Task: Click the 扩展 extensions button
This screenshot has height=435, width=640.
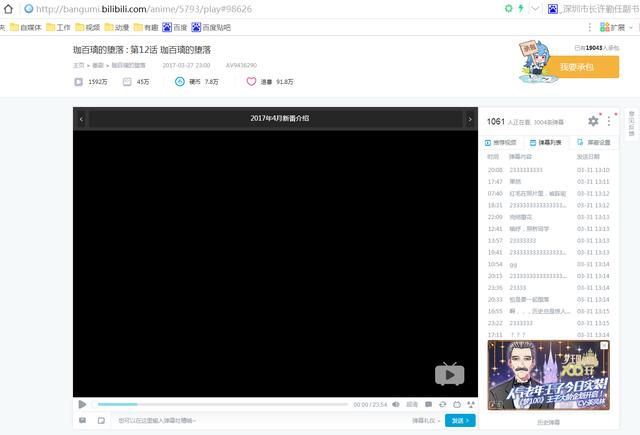Action: [616, 27]
